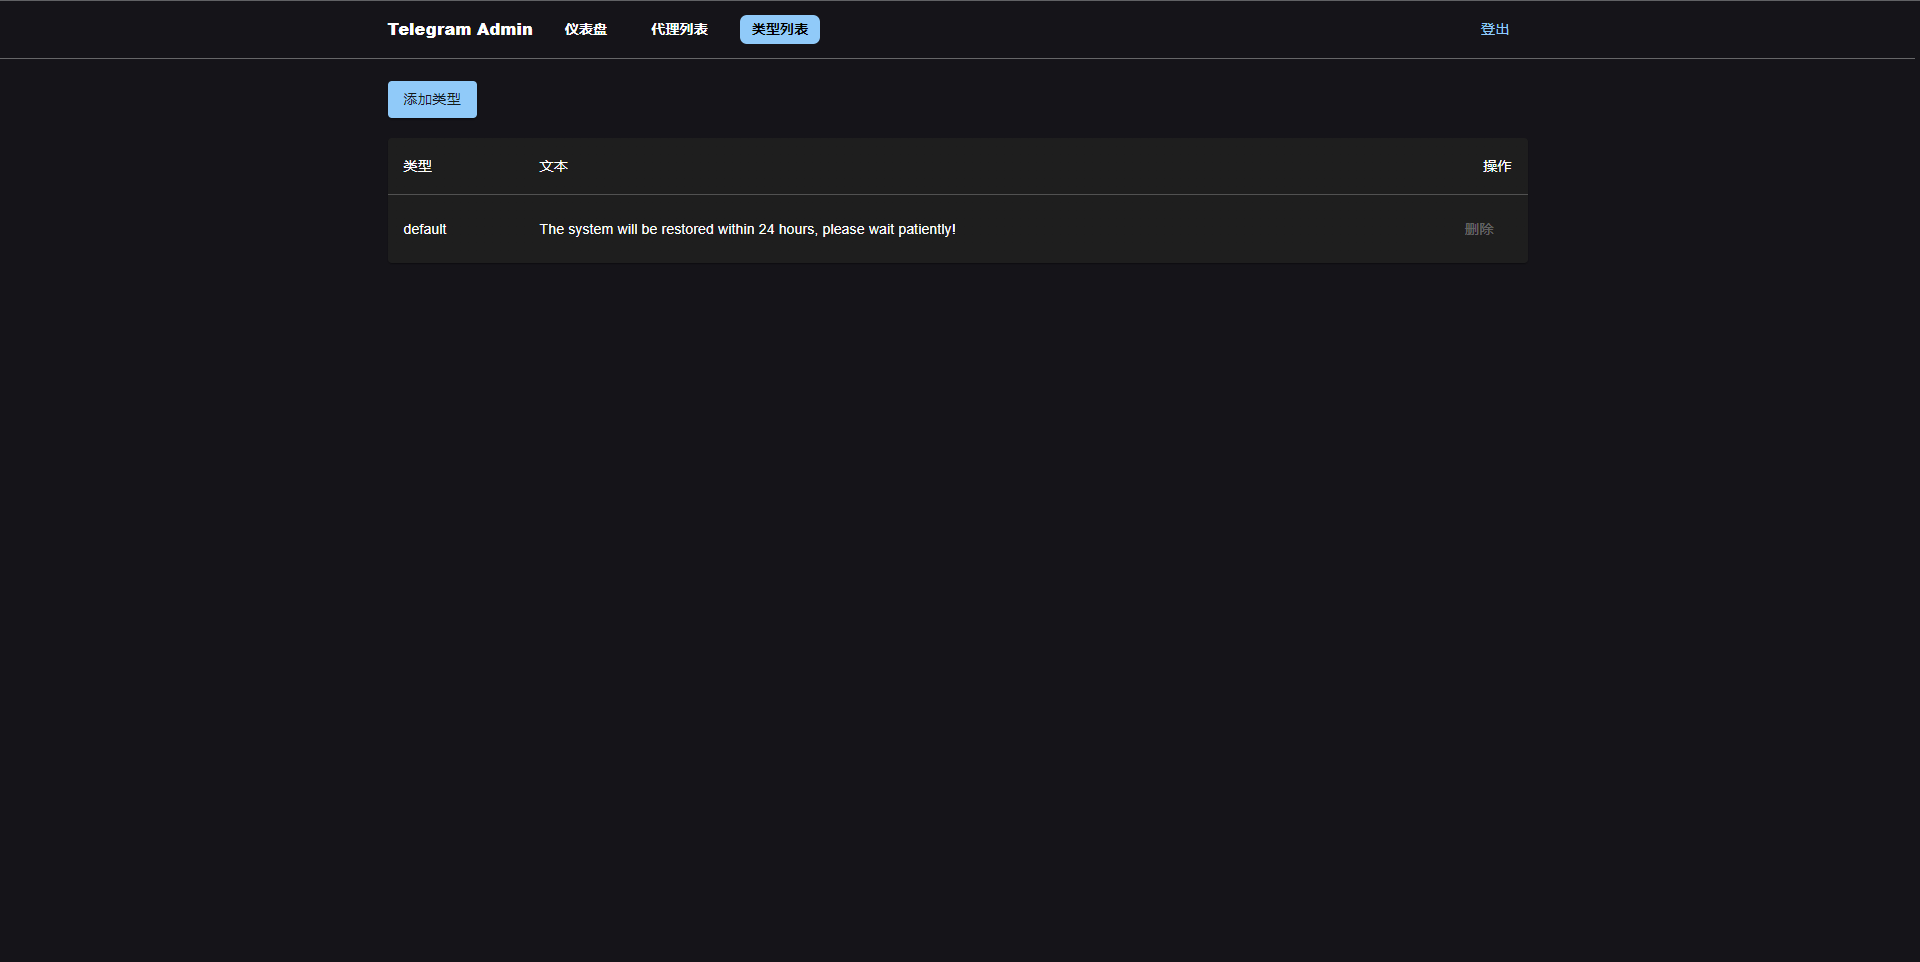Select the 类型列表 navigation tab
Image resolution: width=1920 pixels, height=962 pixels.
779,29
